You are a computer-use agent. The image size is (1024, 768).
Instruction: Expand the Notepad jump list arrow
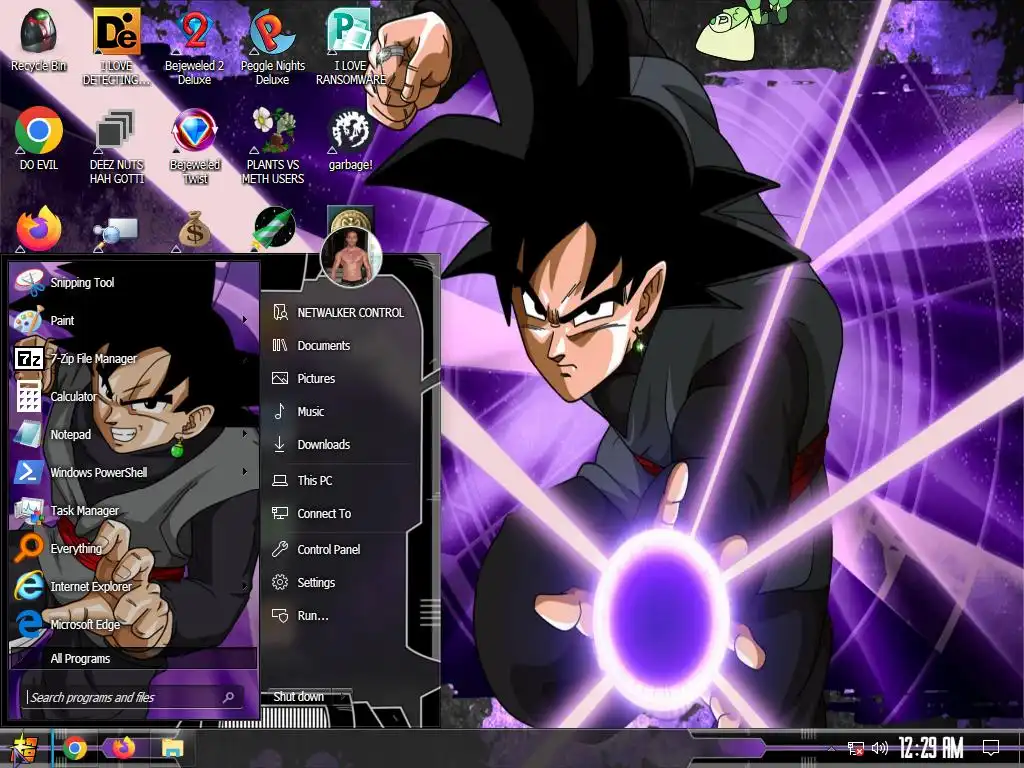click(x=245, y=434)
